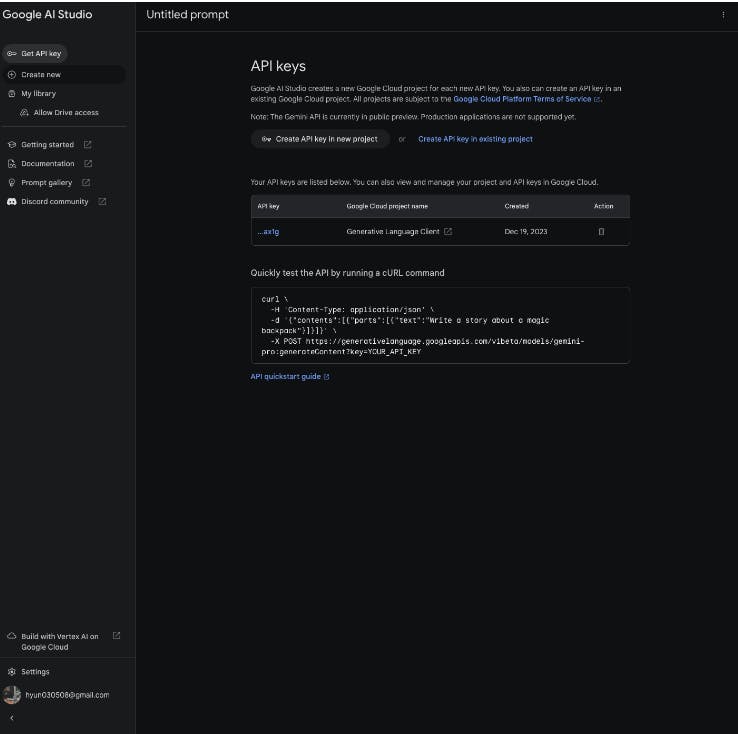Click the plus circle icon of Create new
The width and height of the screenshot is (738, 734).
12,75
